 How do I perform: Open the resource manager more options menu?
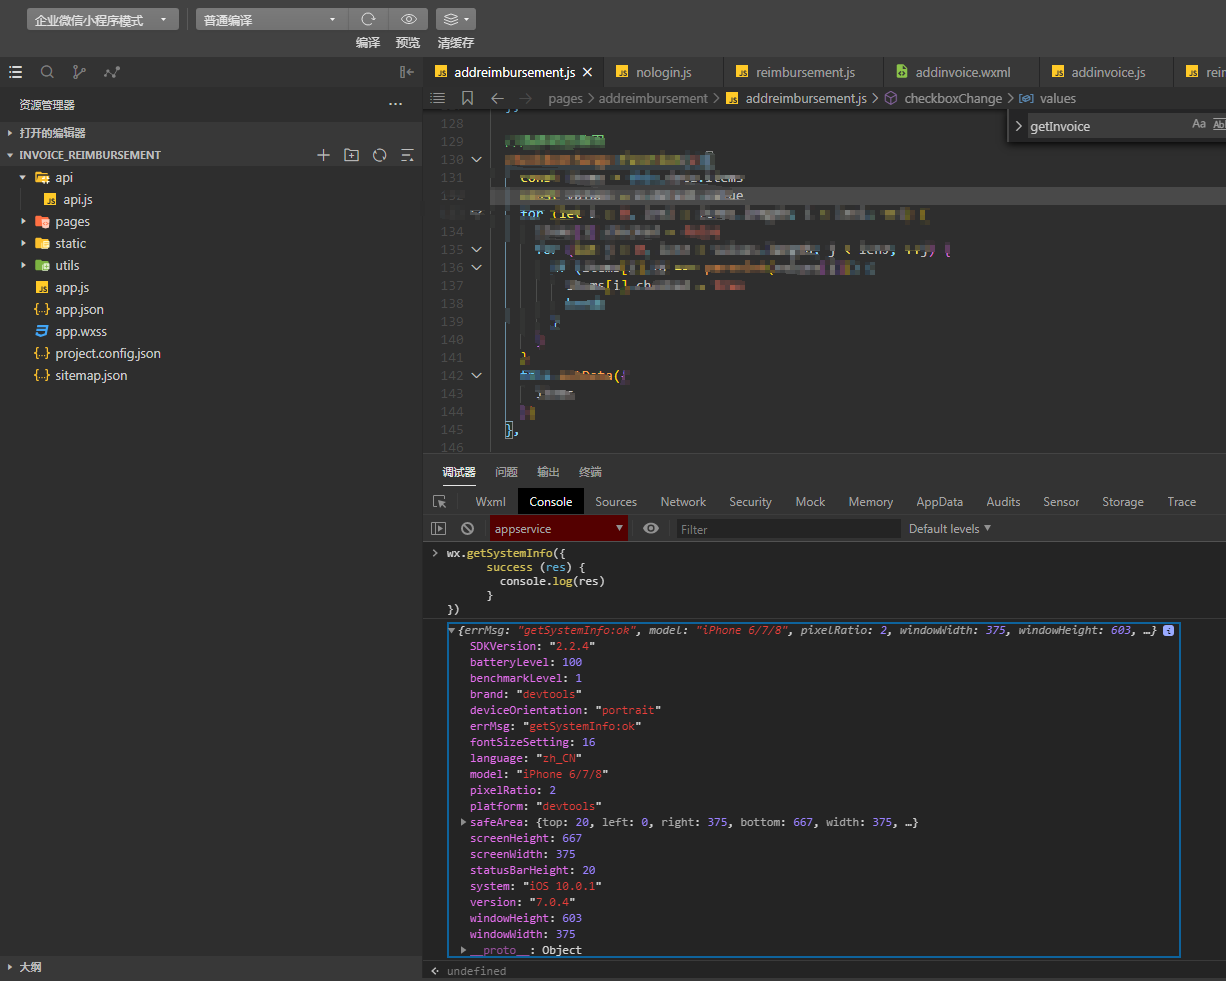point(396,104)
